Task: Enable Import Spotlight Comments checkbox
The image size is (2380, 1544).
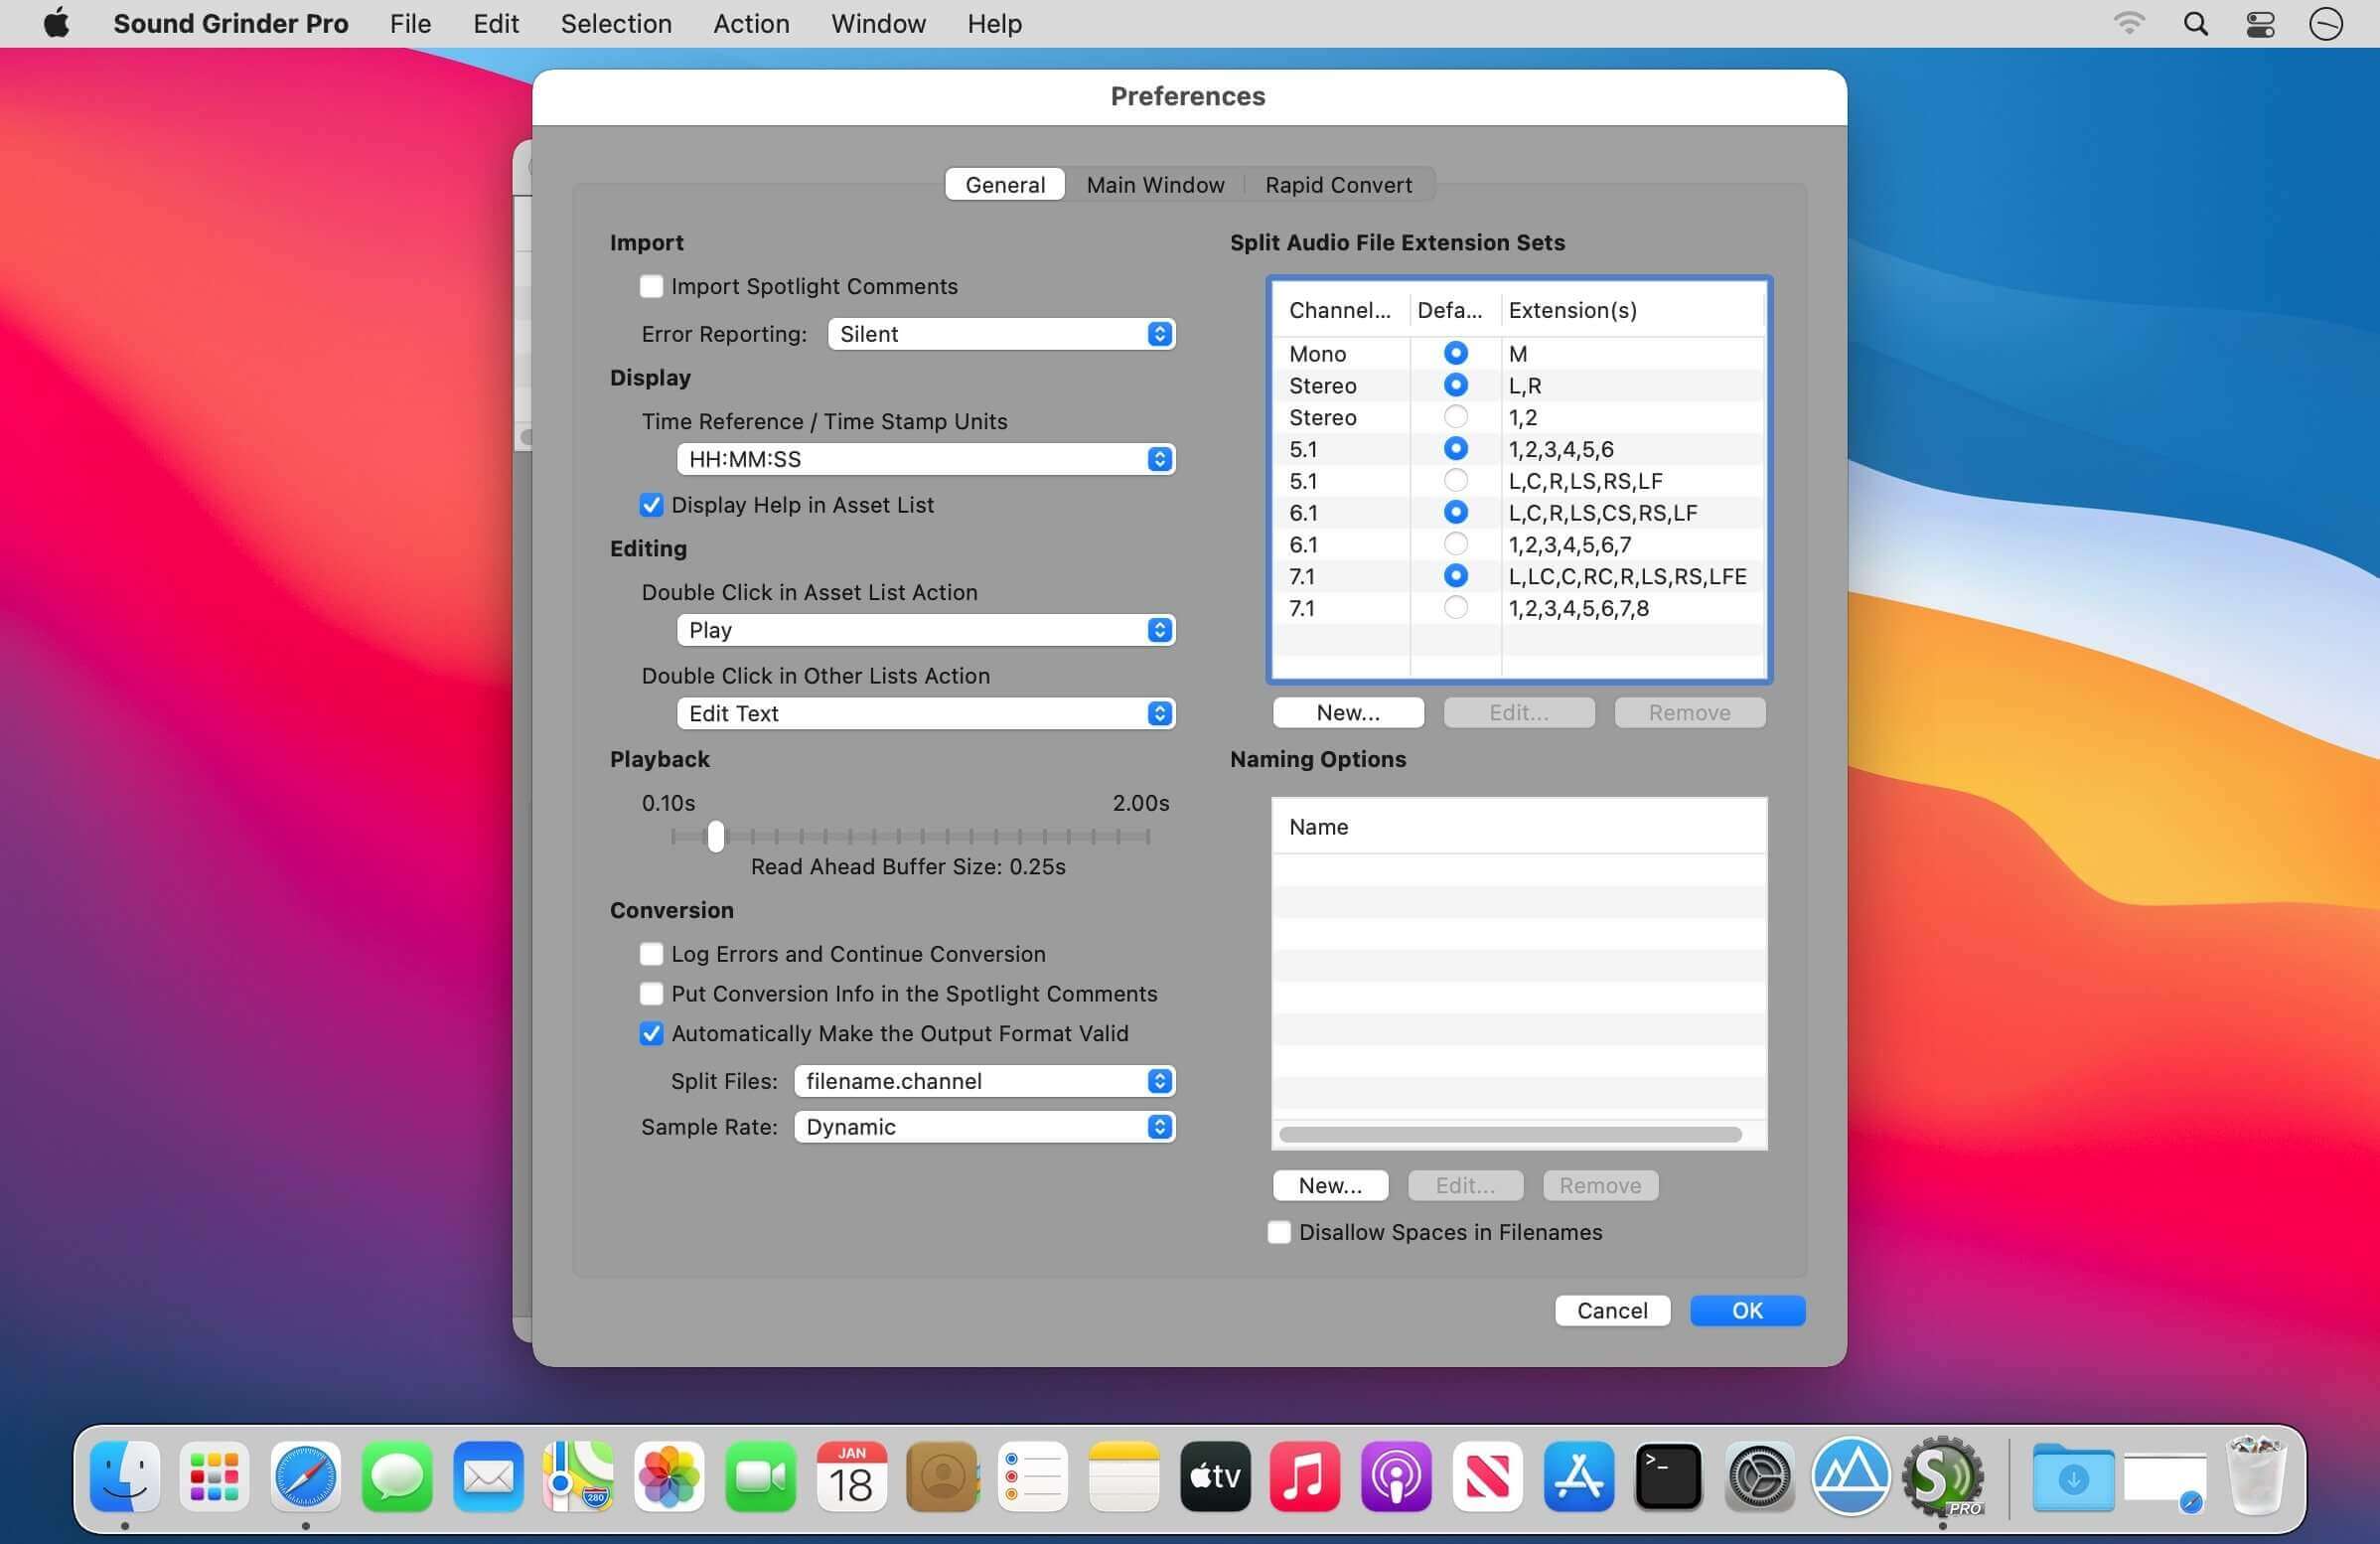Action: click(x=651, y=287)
